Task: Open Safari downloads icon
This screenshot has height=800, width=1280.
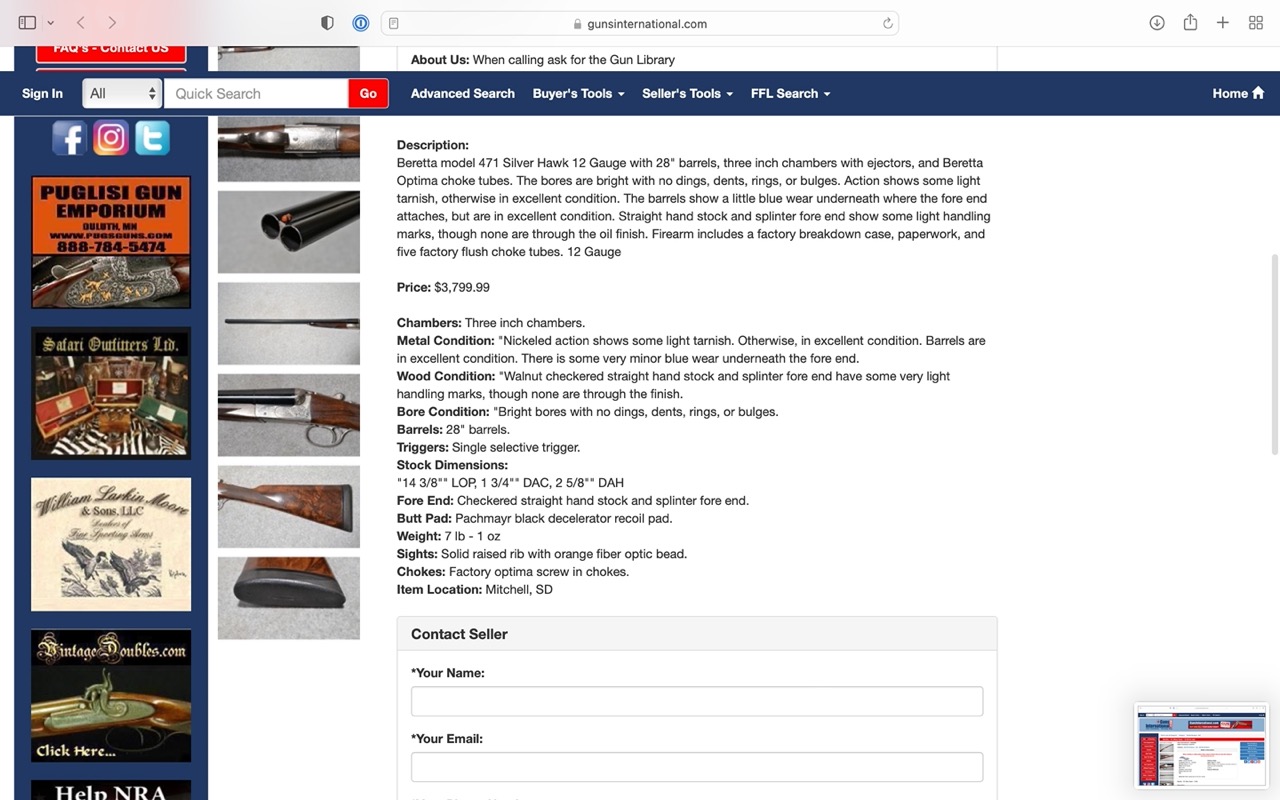Action: pos(1157,23)
